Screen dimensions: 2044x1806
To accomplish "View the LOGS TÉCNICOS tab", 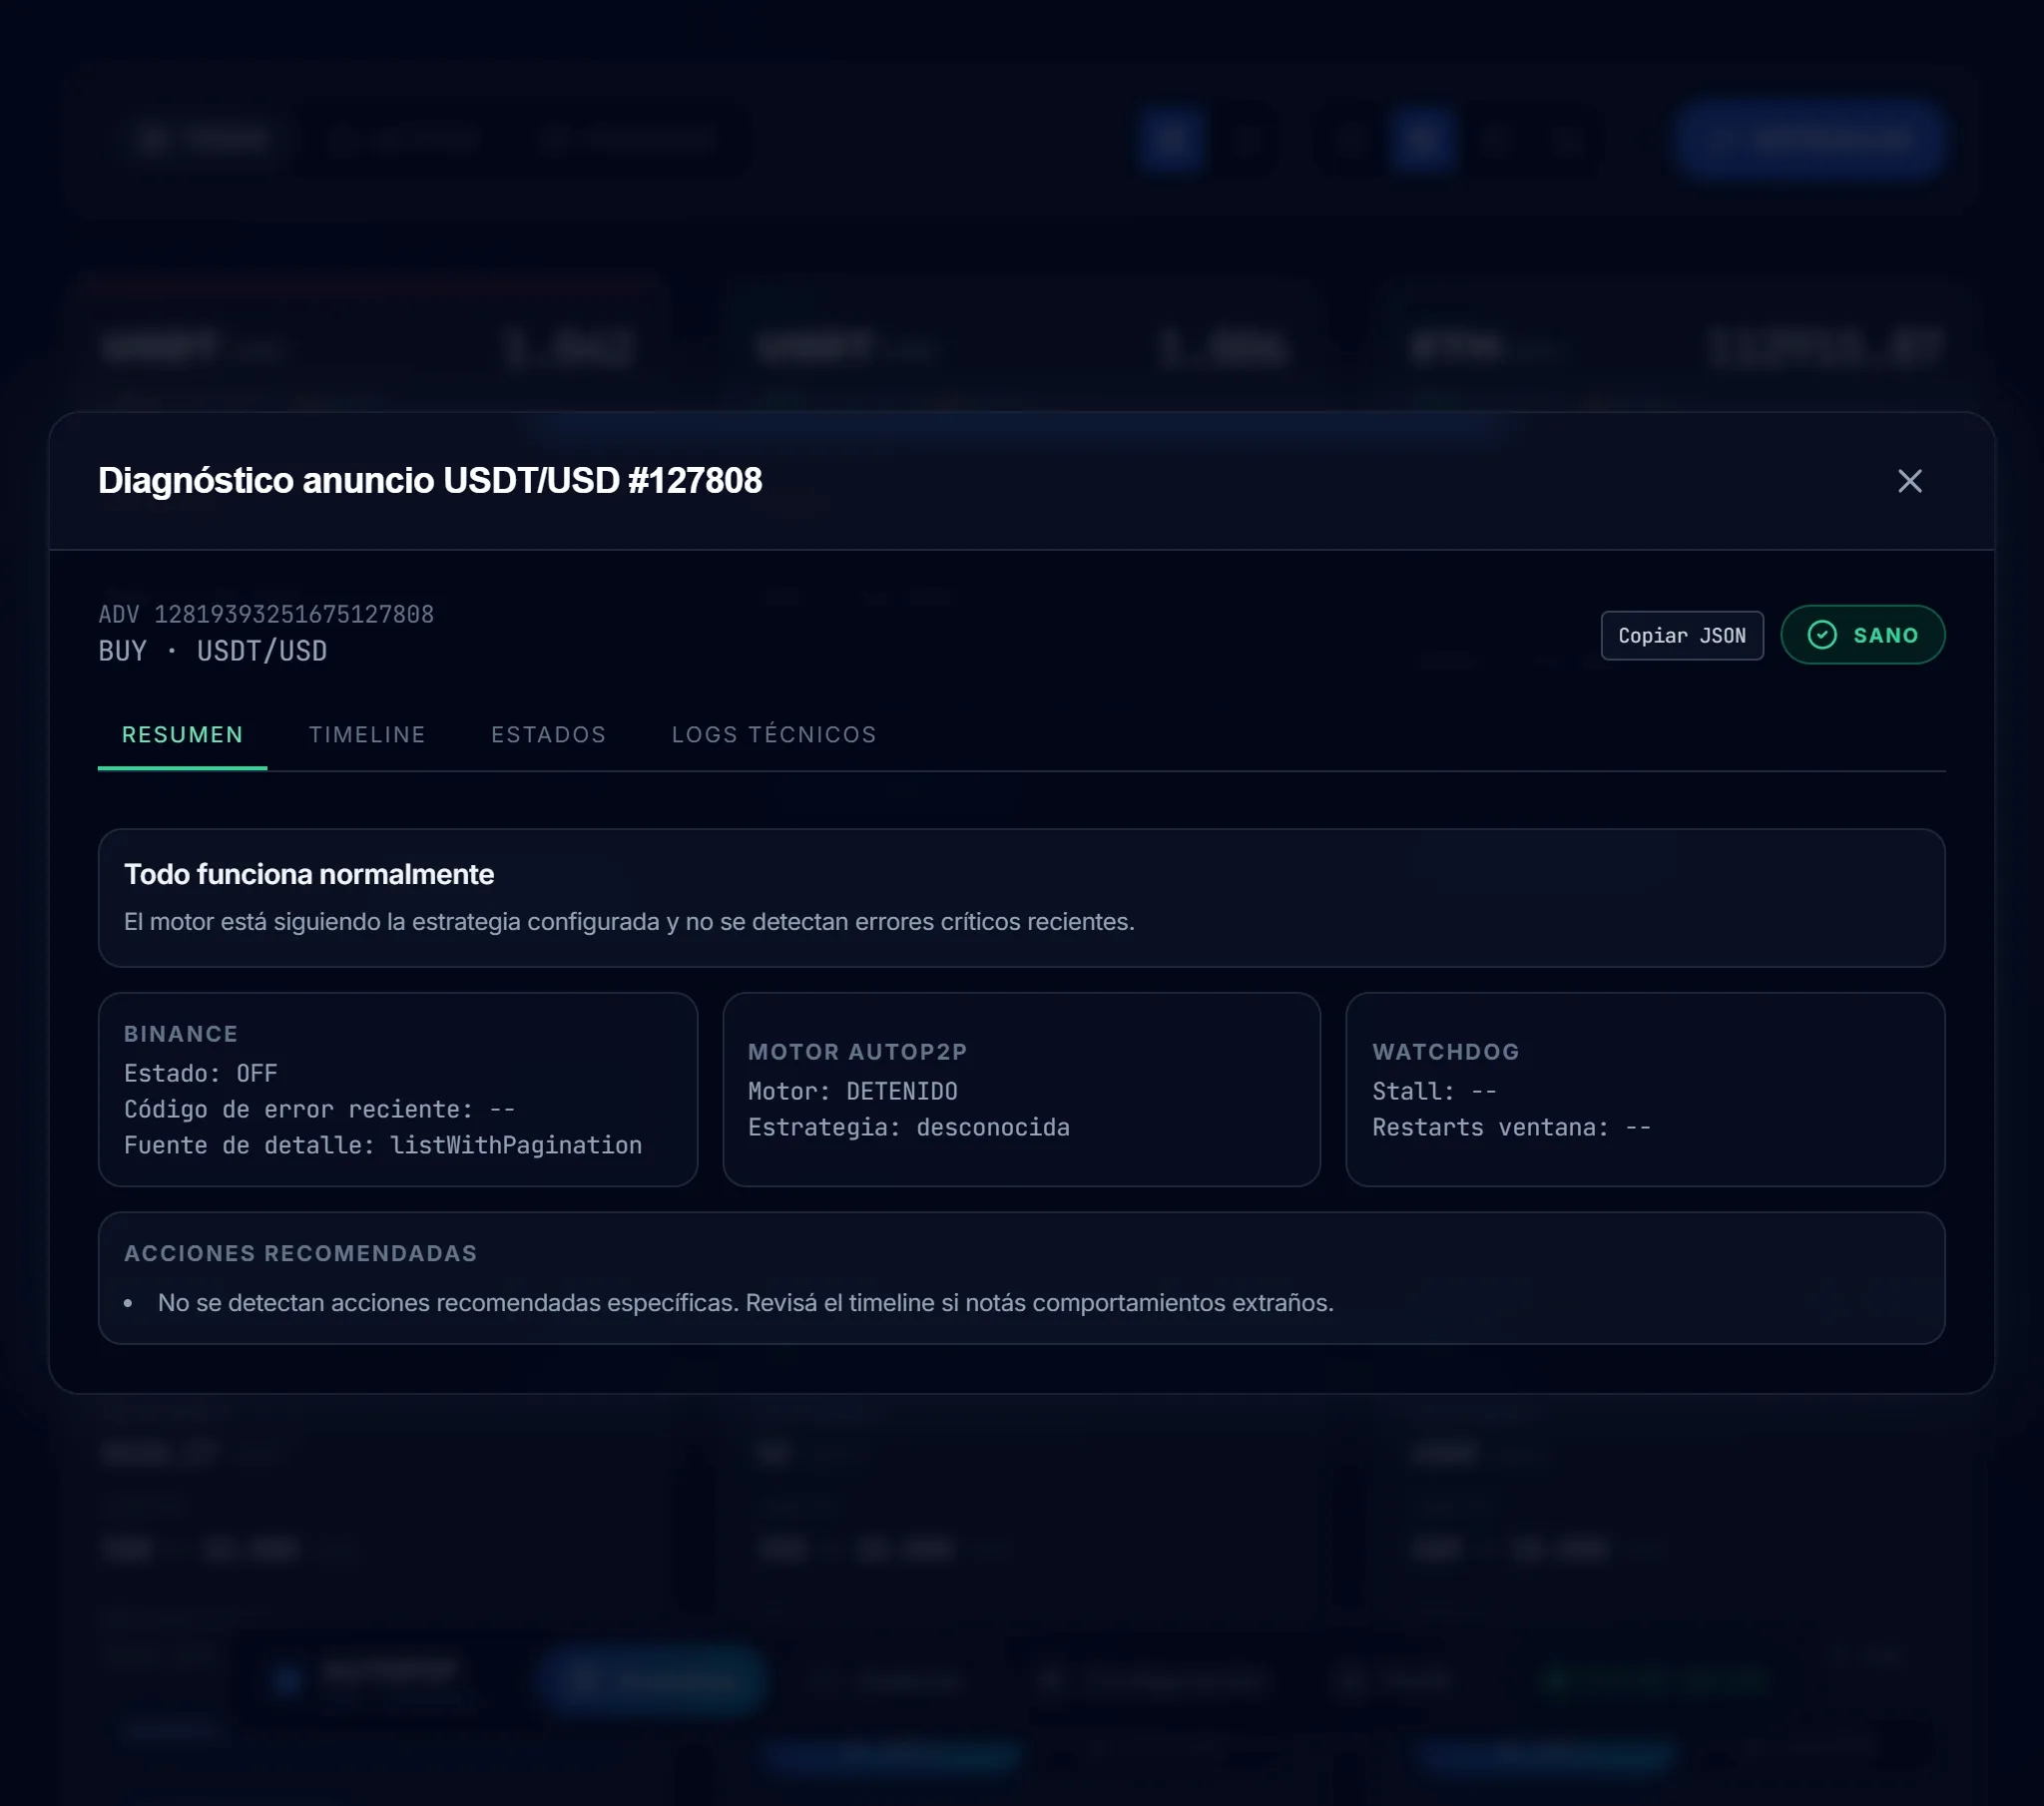I will 773,734.
